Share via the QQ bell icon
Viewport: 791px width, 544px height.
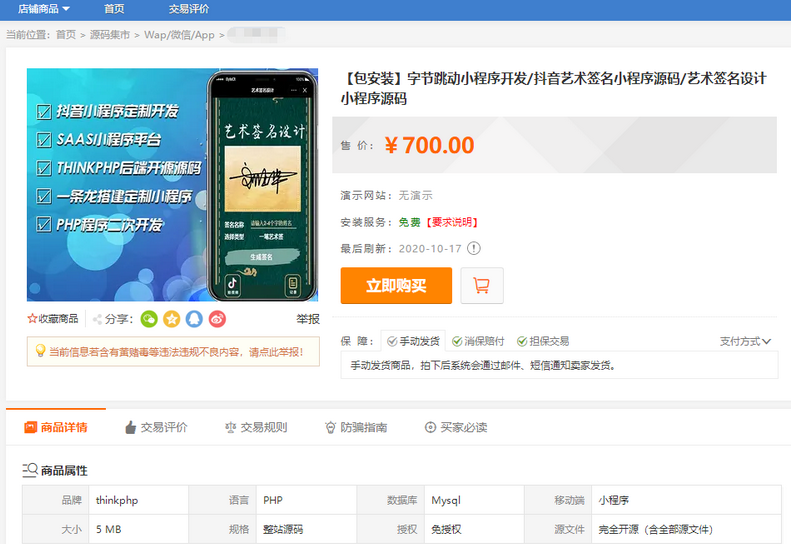coord(194,319)
